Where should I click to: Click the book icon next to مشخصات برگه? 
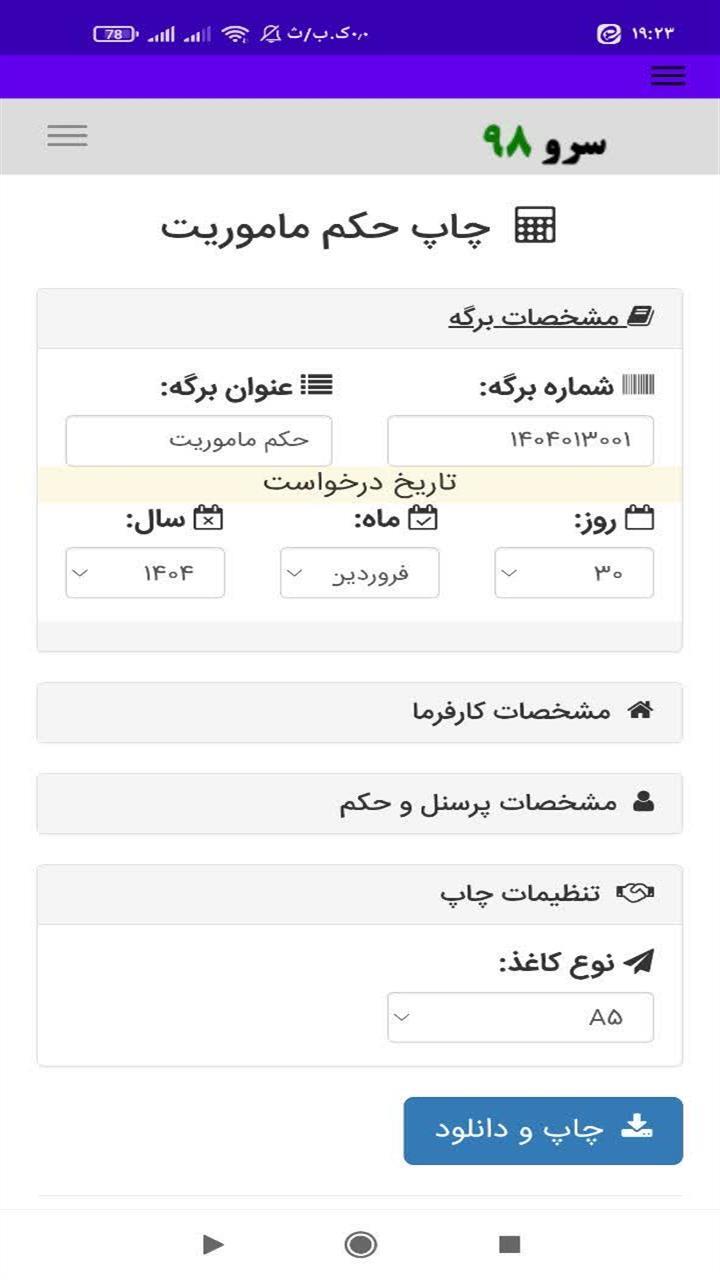click(640, 318)
